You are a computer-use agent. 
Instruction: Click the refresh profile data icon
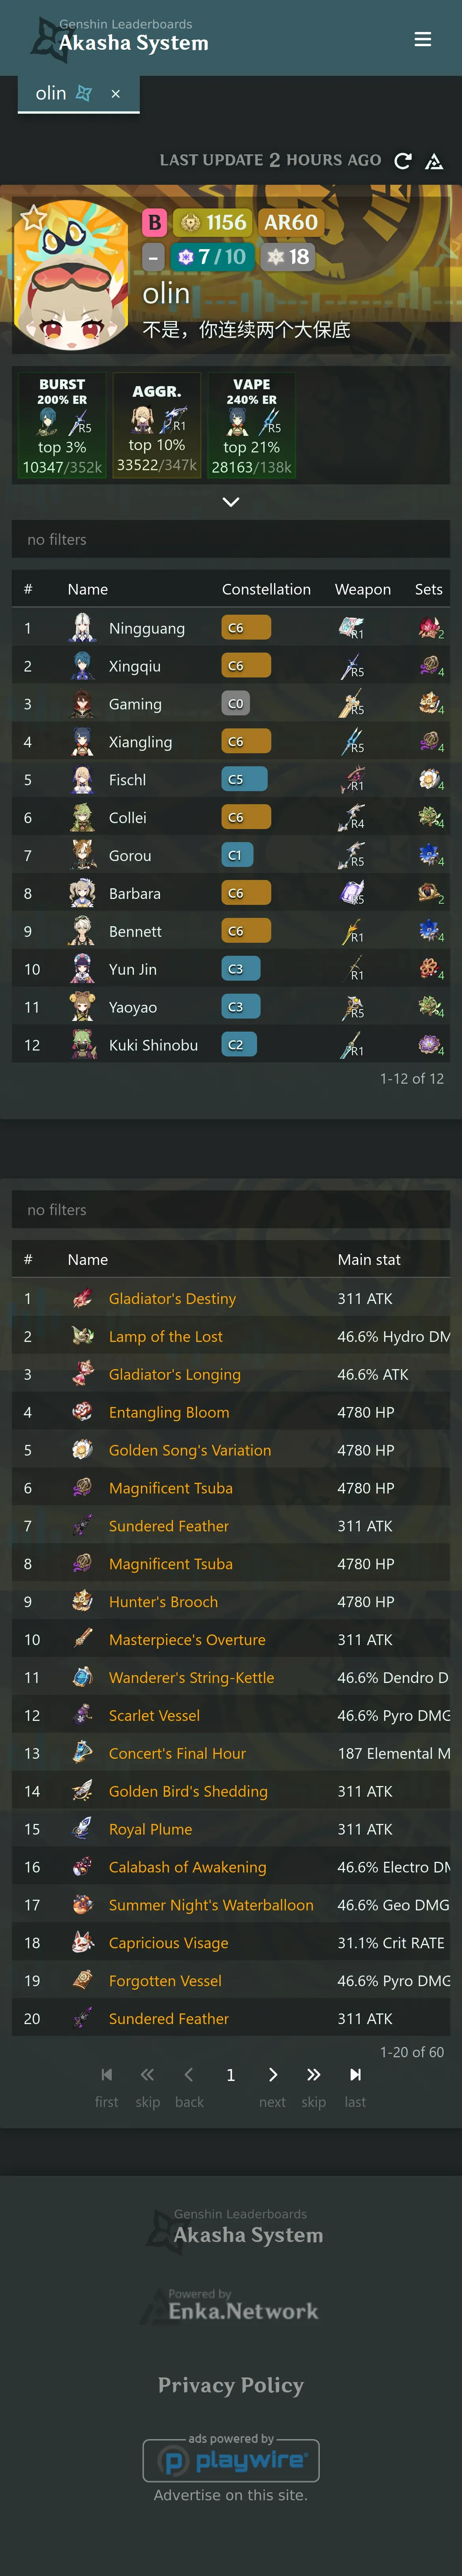[x=403, y=161]
